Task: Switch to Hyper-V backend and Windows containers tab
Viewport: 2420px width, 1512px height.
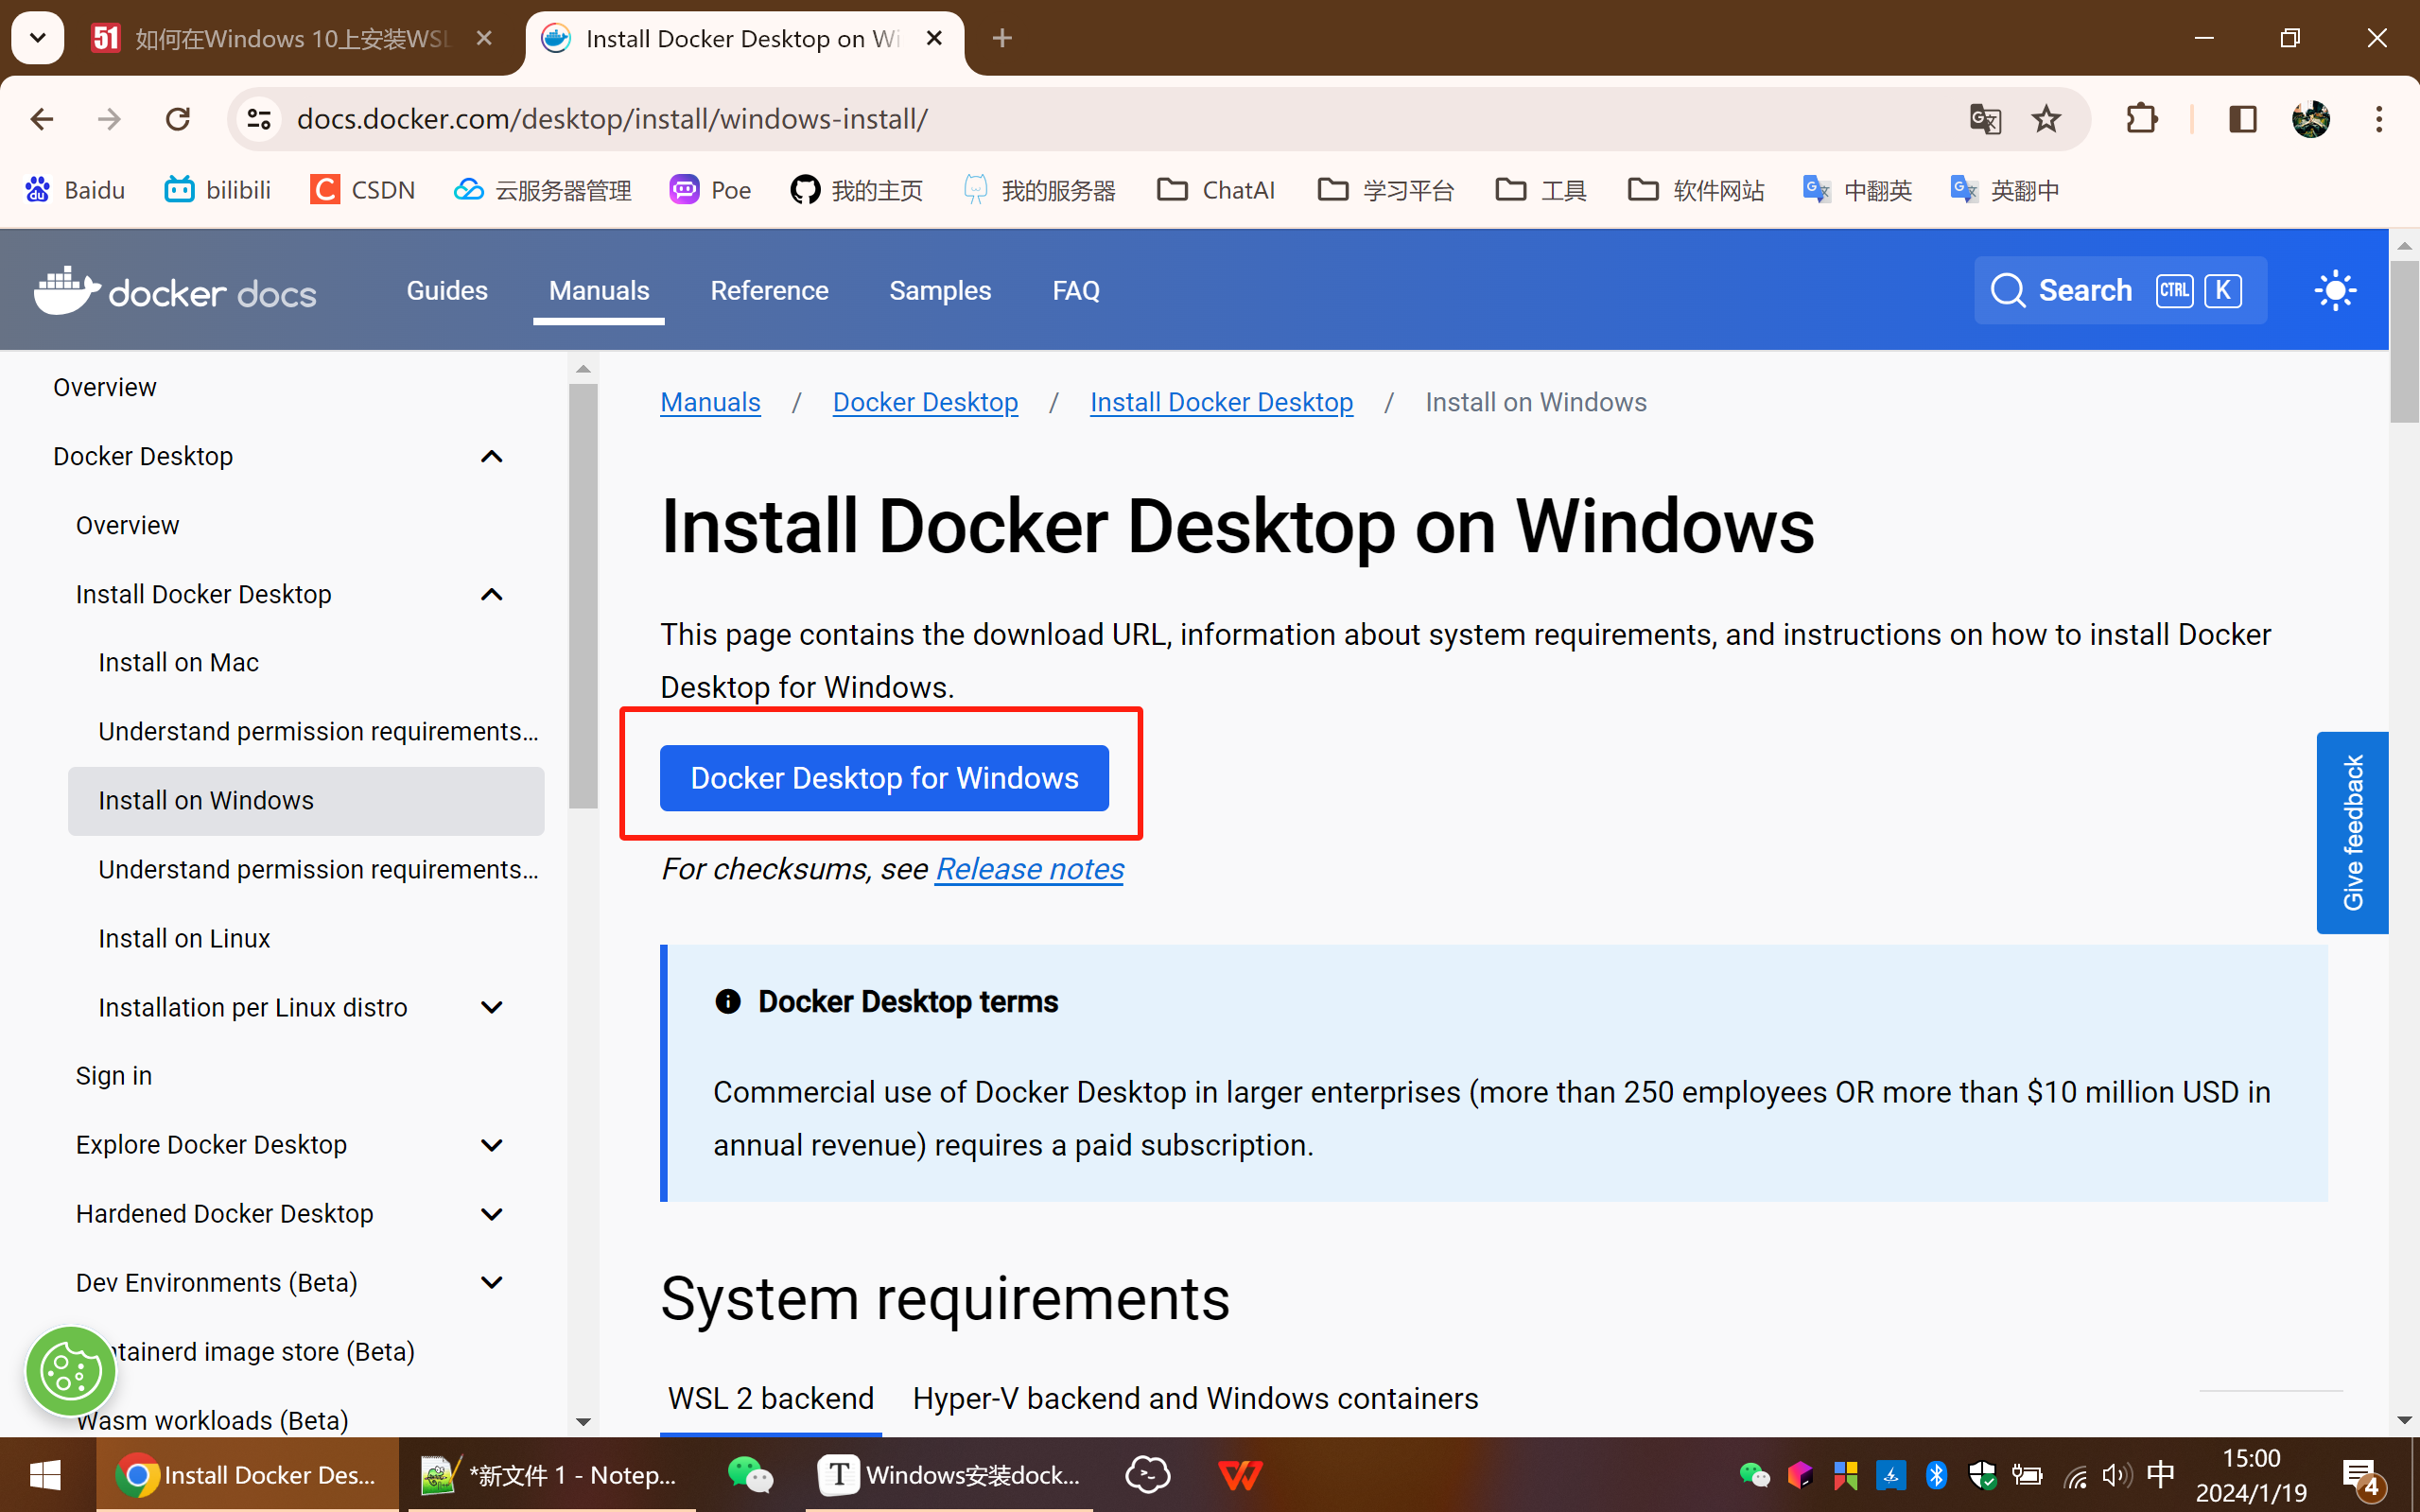Action: click(1194, 1397)
